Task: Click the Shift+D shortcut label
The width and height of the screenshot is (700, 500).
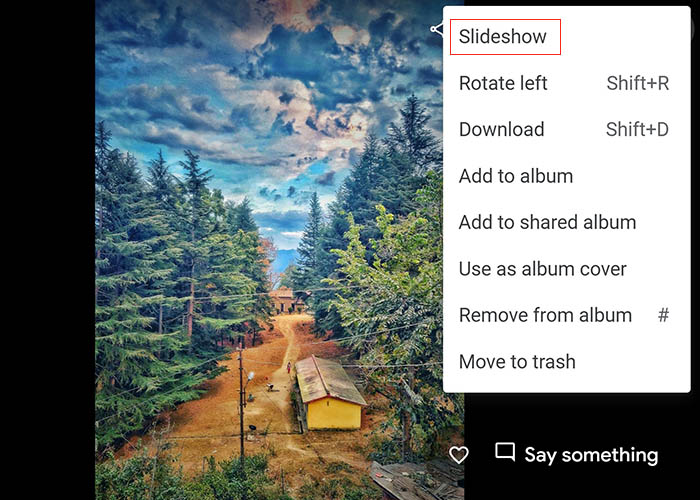Action: 637,129
